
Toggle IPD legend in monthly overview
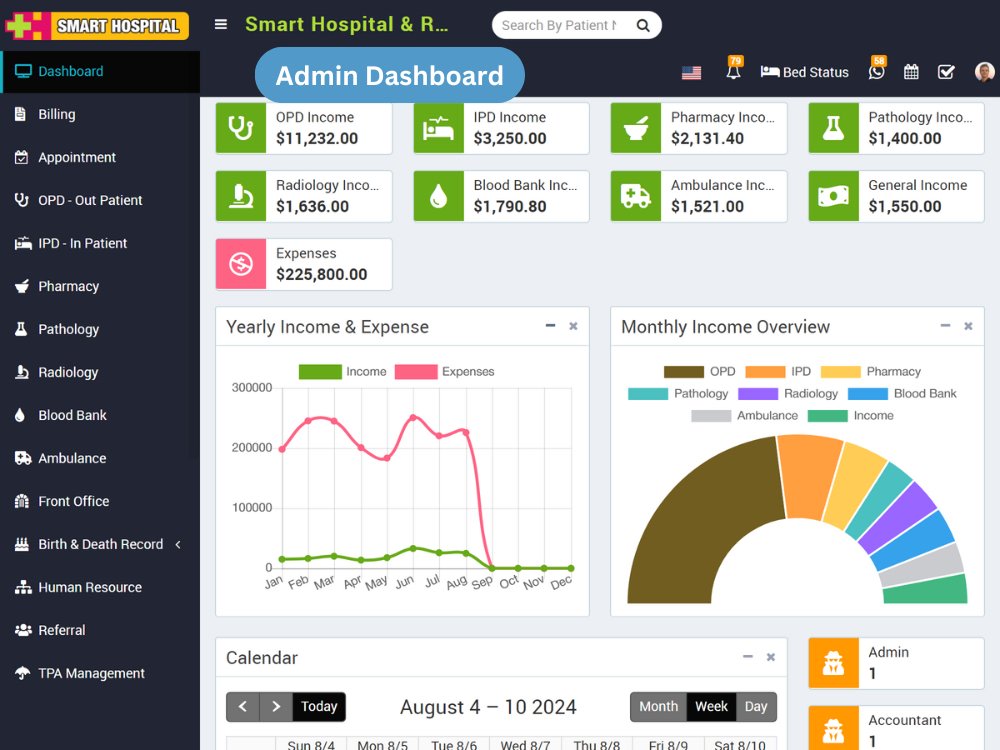click(x=778, y=372)
